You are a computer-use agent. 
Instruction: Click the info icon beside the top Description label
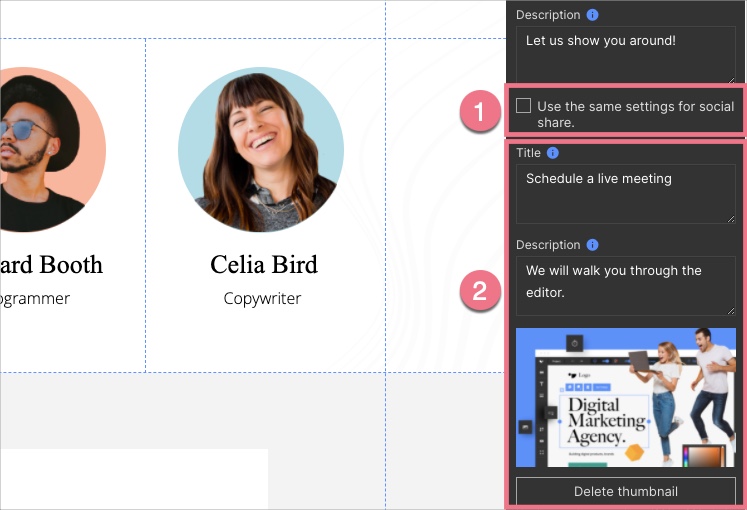tap(592, 15)
